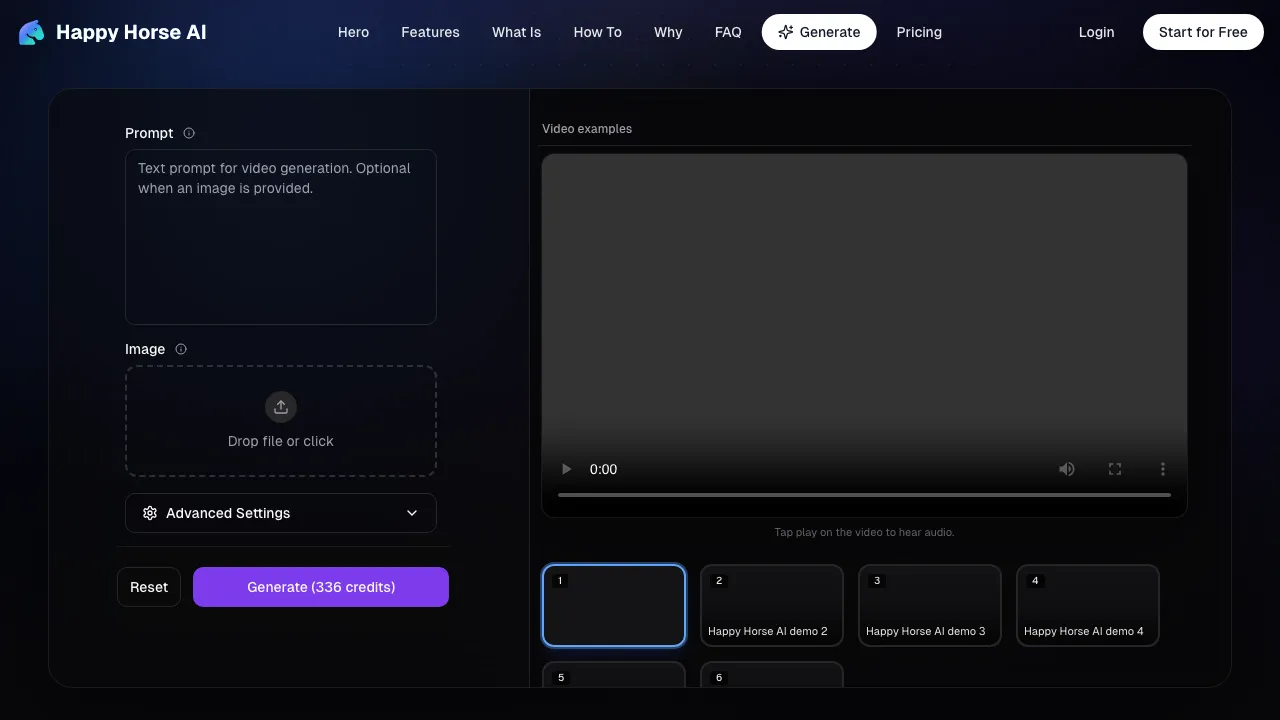Screen dimensions: 1280x720
Task: Click the Reset button
Action: pyautogui.click(x=149, y=587)
